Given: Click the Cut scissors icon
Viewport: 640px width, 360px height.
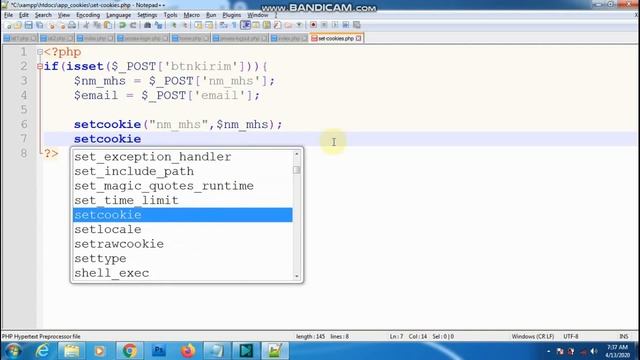Looking at the screenshot, I should [x=86, y=25].
